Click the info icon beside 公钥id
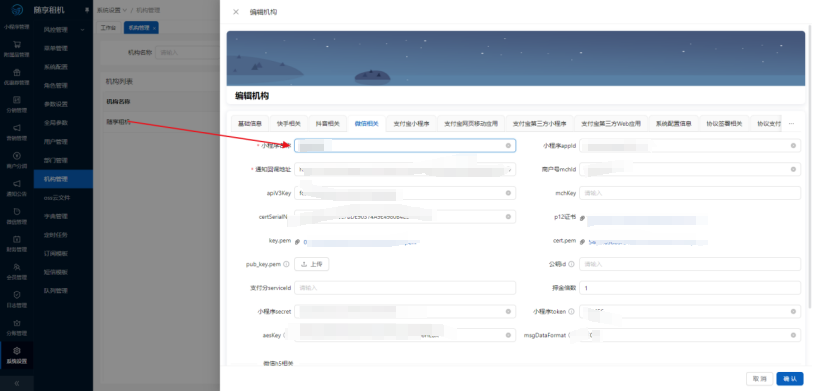The height and width of the screenshot is (392, 813). click(x=571, y=264)
